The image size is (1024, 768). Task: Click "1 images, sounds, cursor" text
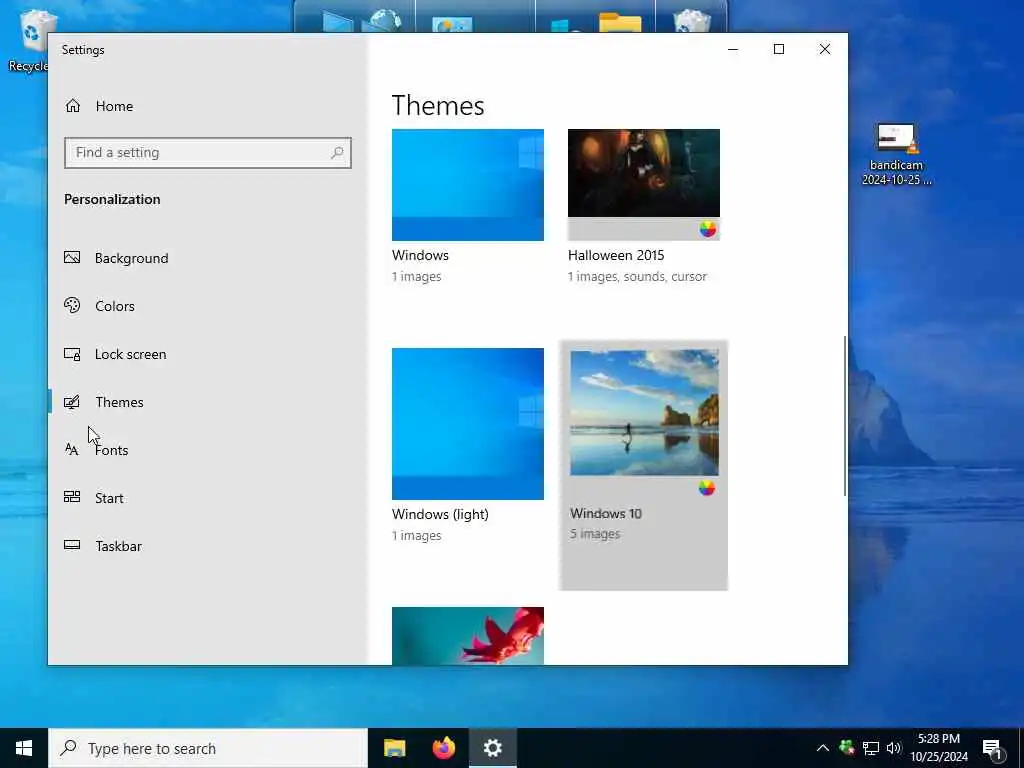click(x=637, y=277)
